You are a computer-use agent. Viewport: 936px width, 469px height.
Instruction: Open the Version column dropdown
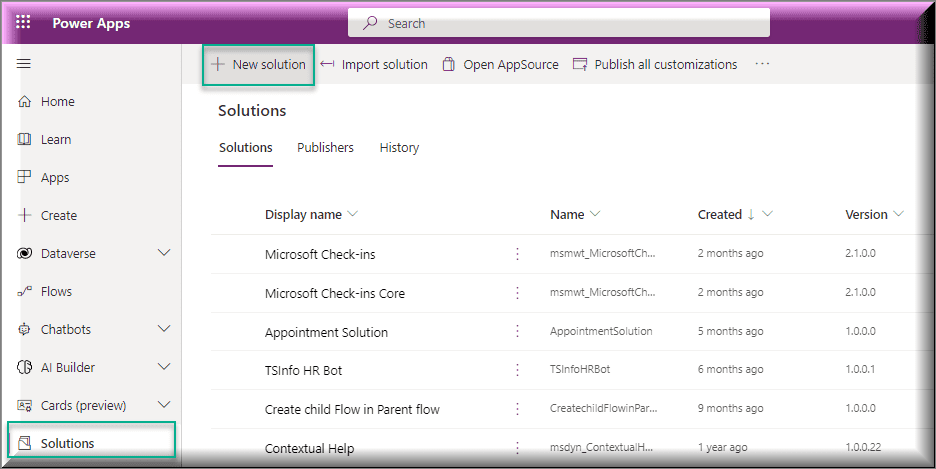click(898, 214)
